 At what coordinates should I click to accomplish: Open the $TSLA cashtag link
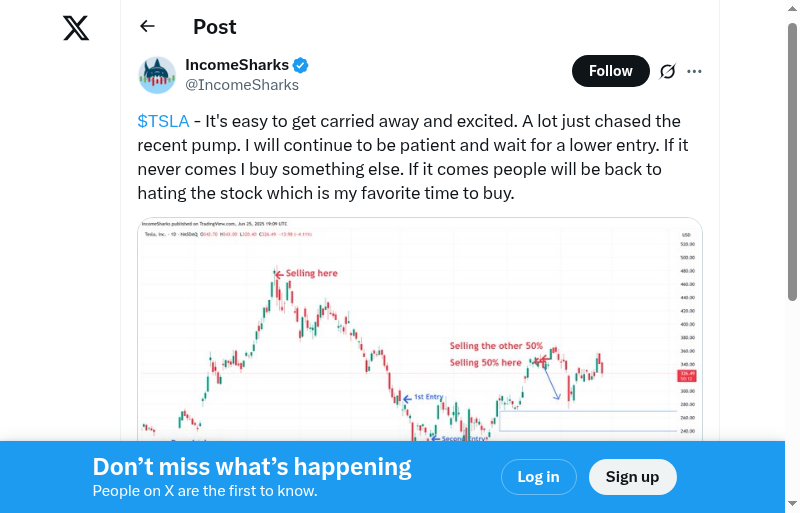click(163, 122)
